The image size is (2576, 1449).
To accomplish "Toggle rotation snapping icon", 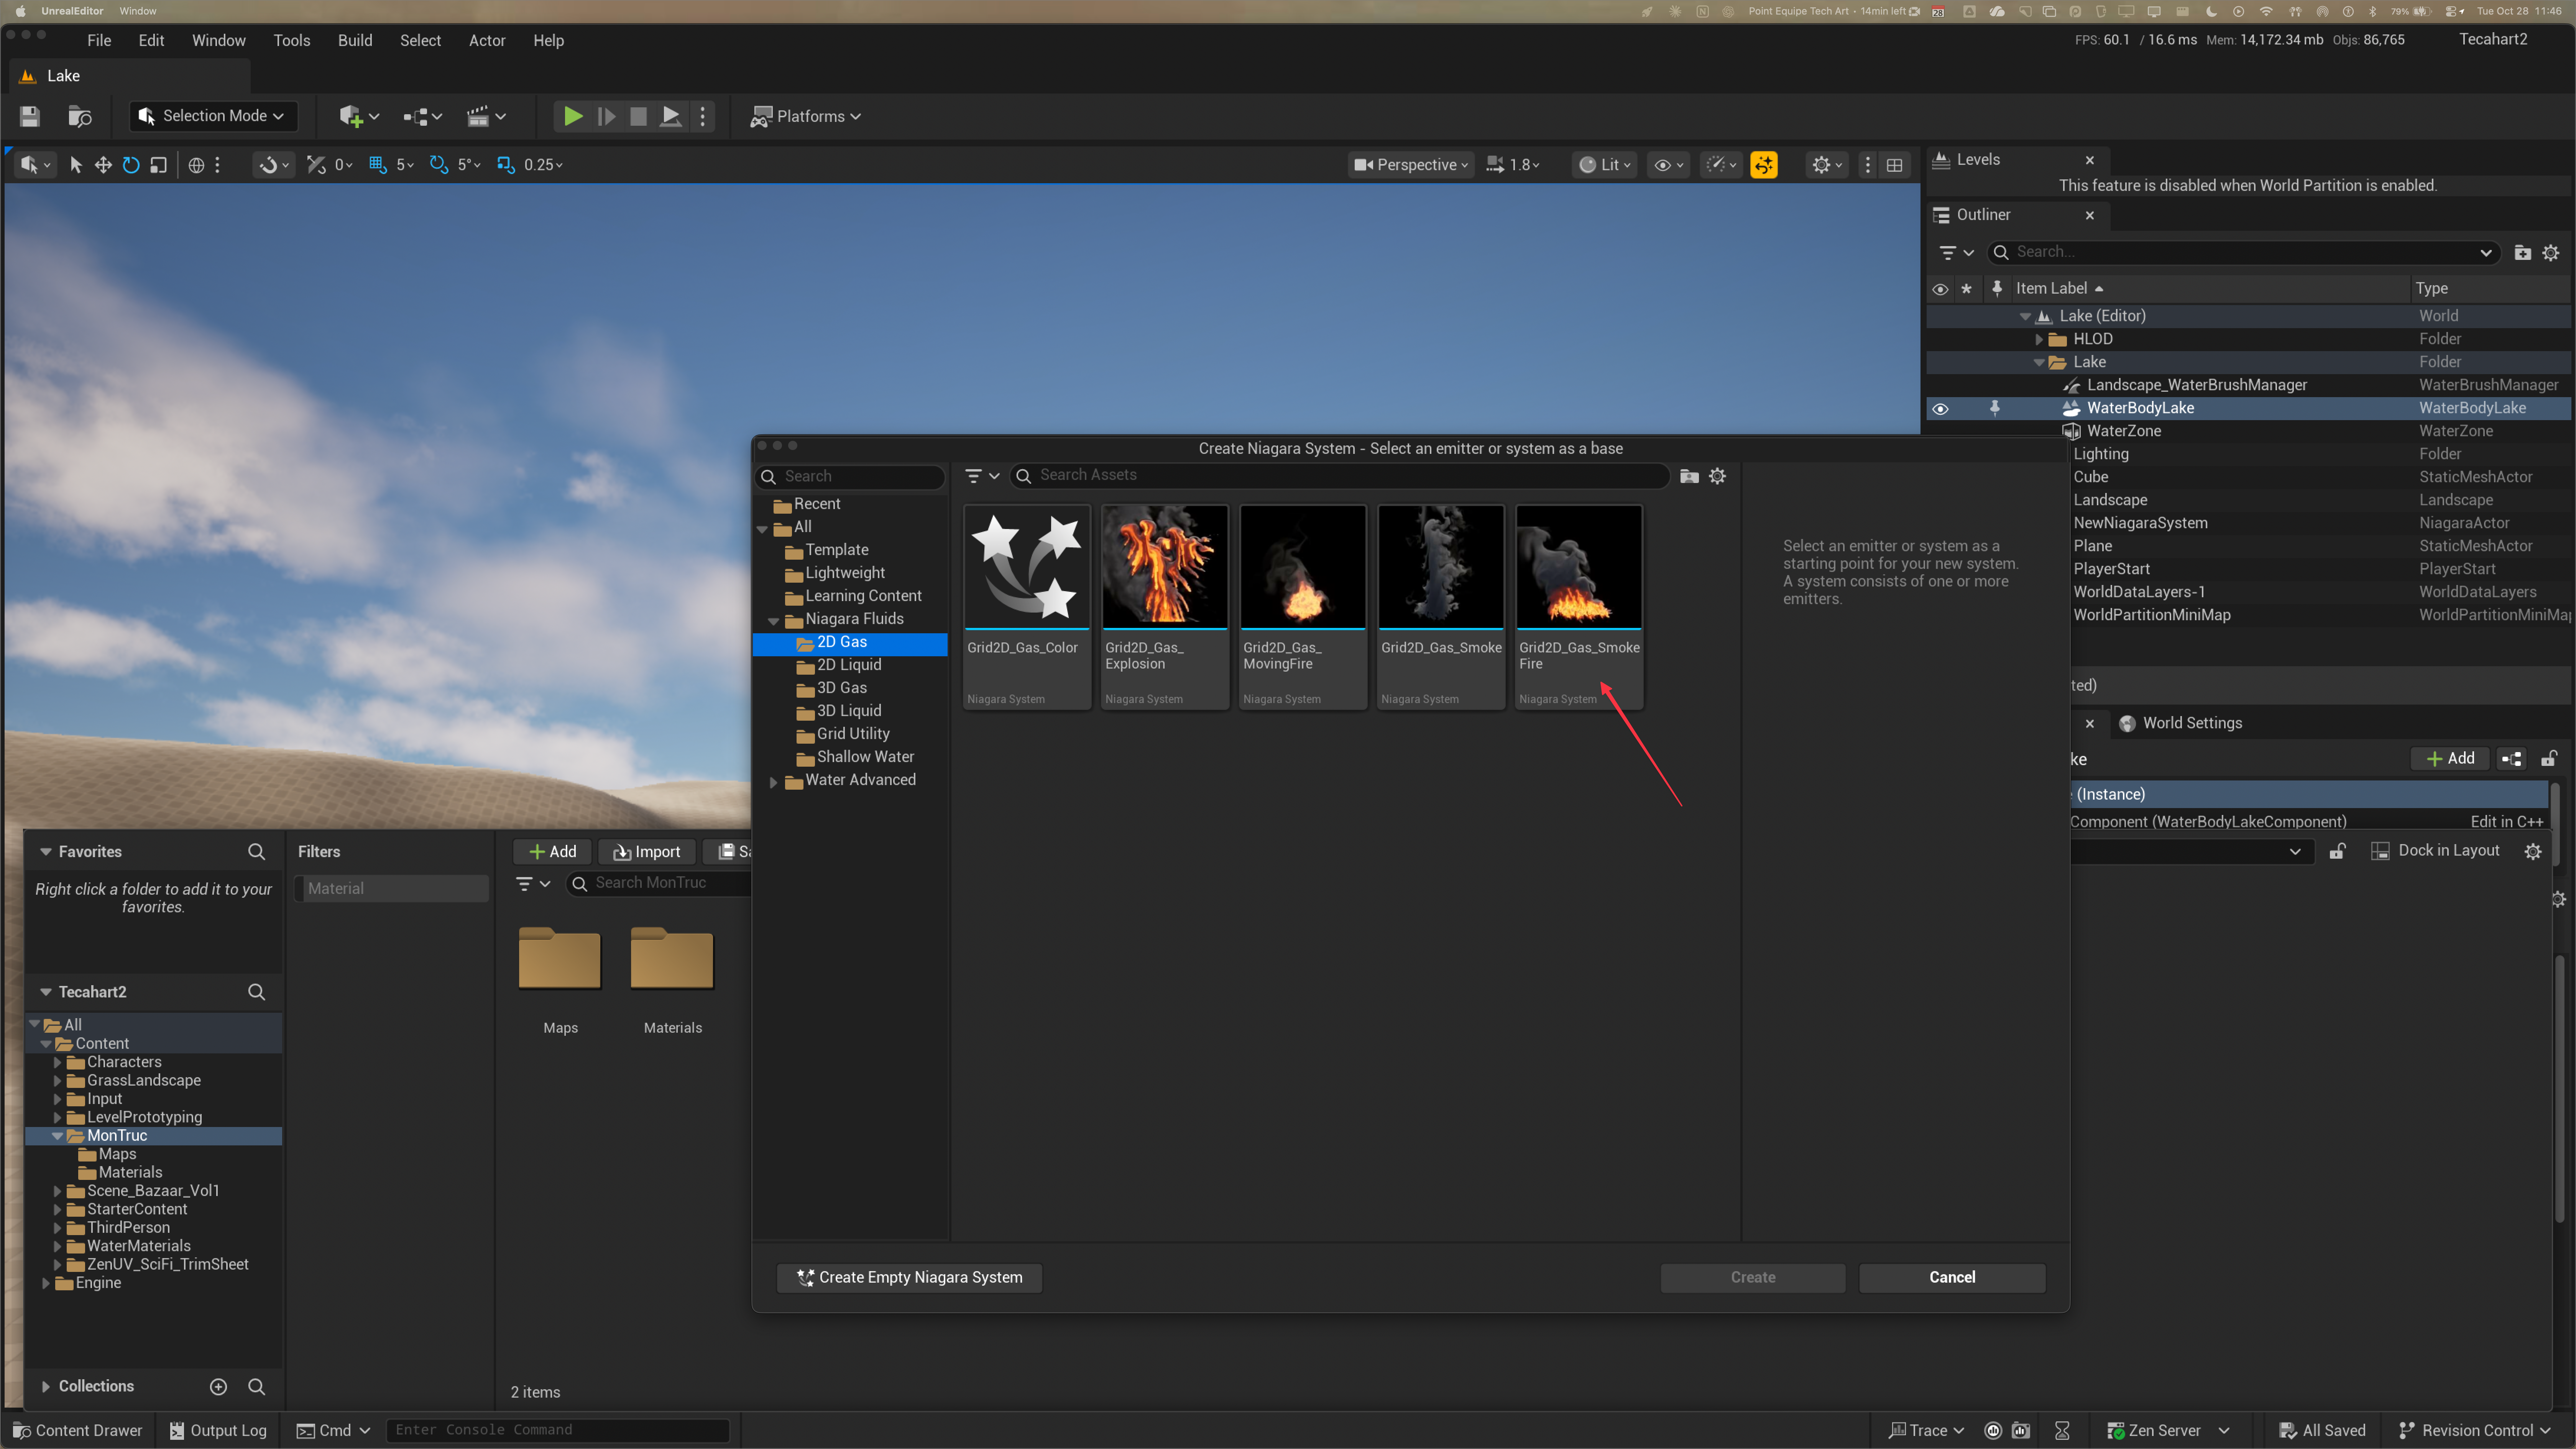I will coord(438,165).
